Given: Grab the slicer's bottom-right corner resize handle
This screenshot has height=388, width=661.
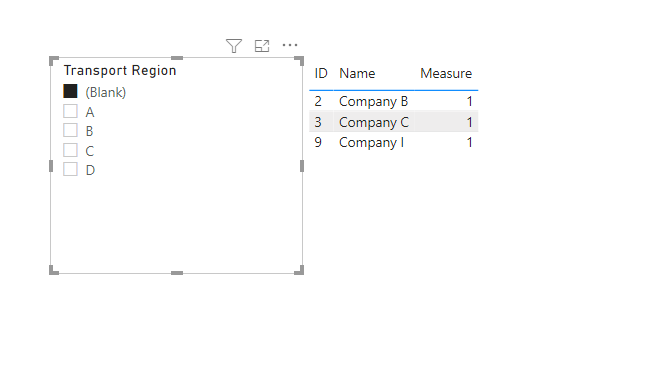Looking at the screenshot, I should click(x=299, y=270).
